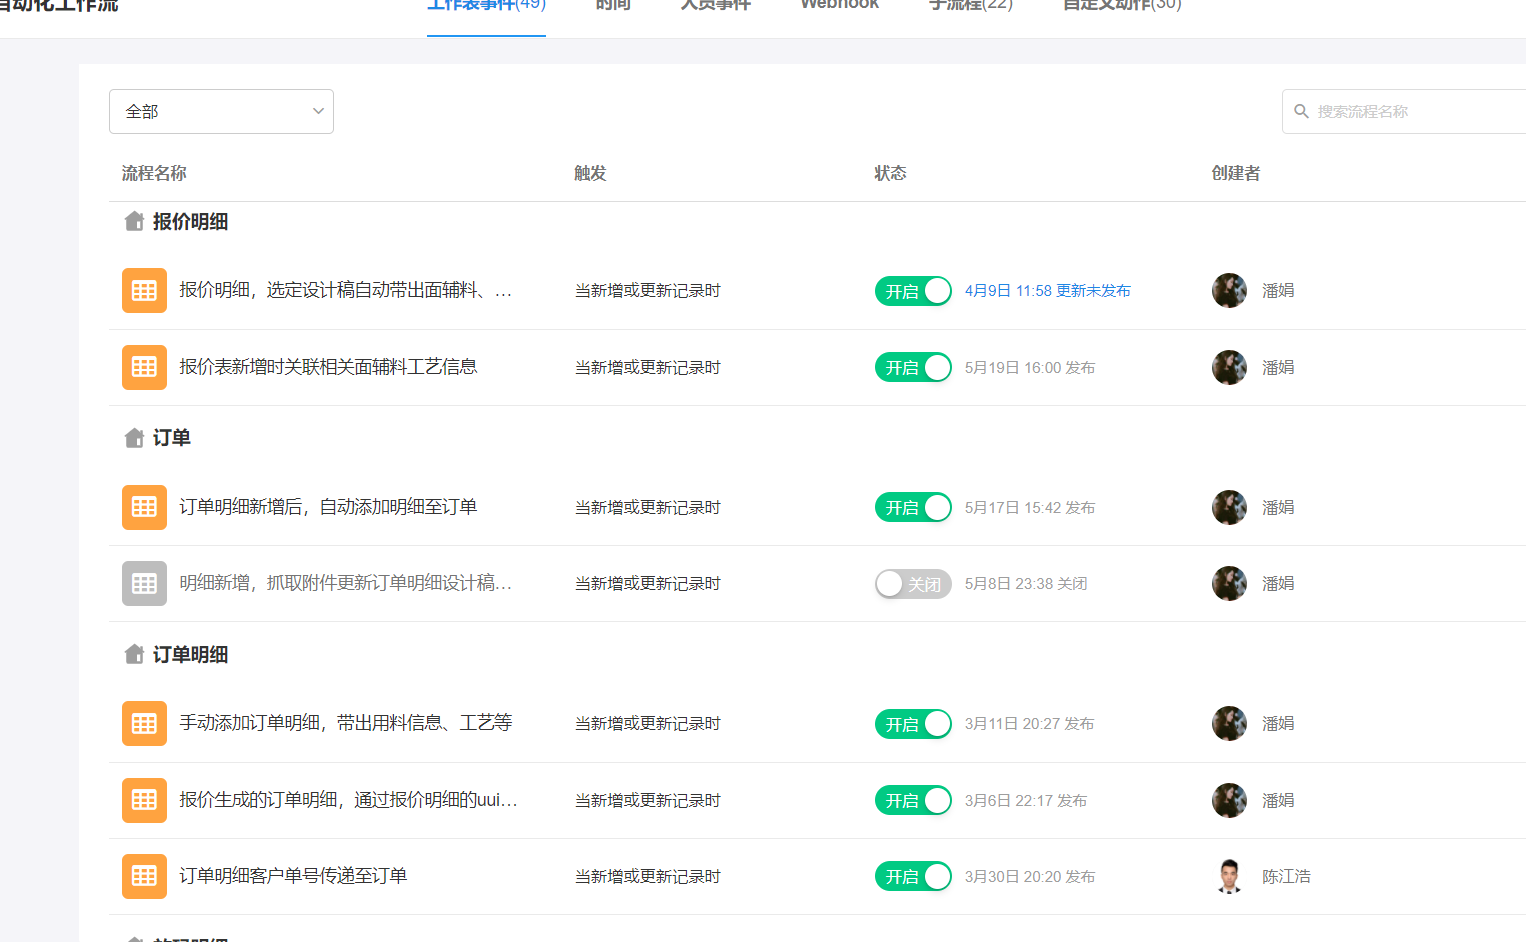
Task: Select the table icon next to 订单明细新增后 workflow
Action: (144, 507)
